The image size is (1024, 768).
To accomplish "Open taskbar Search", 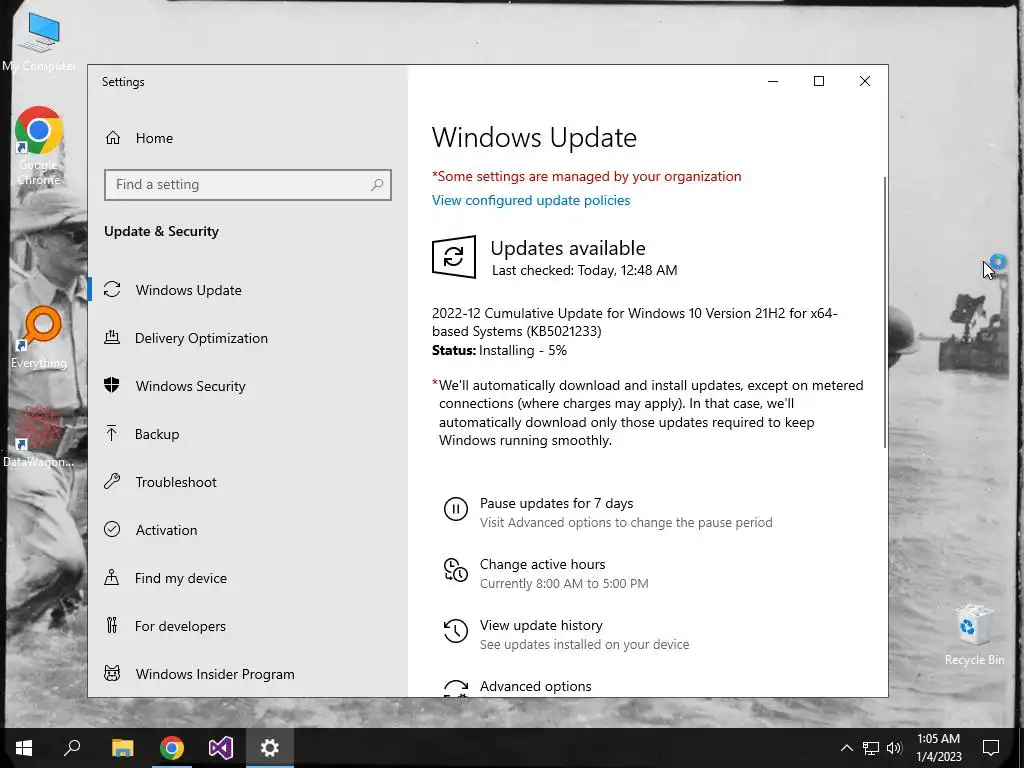I will pyautogui.click(x=72, y=748).
